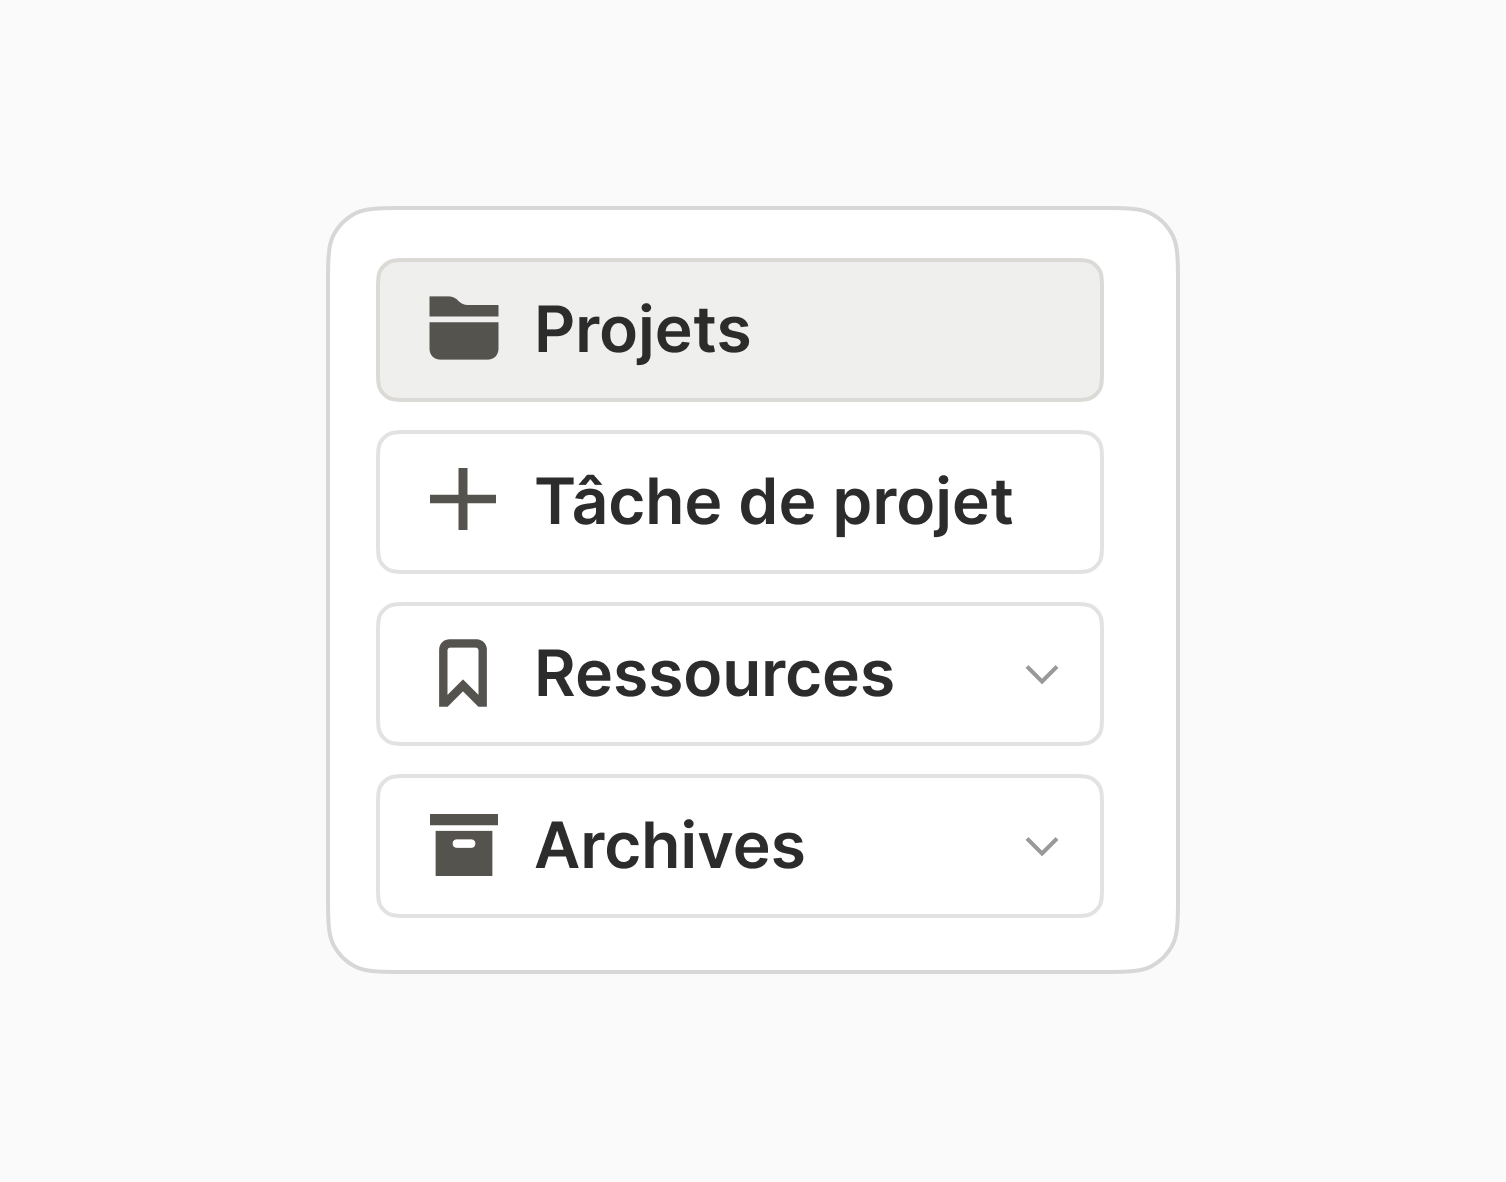Click the storage box icon in the Archives entry

coord(466,845)
